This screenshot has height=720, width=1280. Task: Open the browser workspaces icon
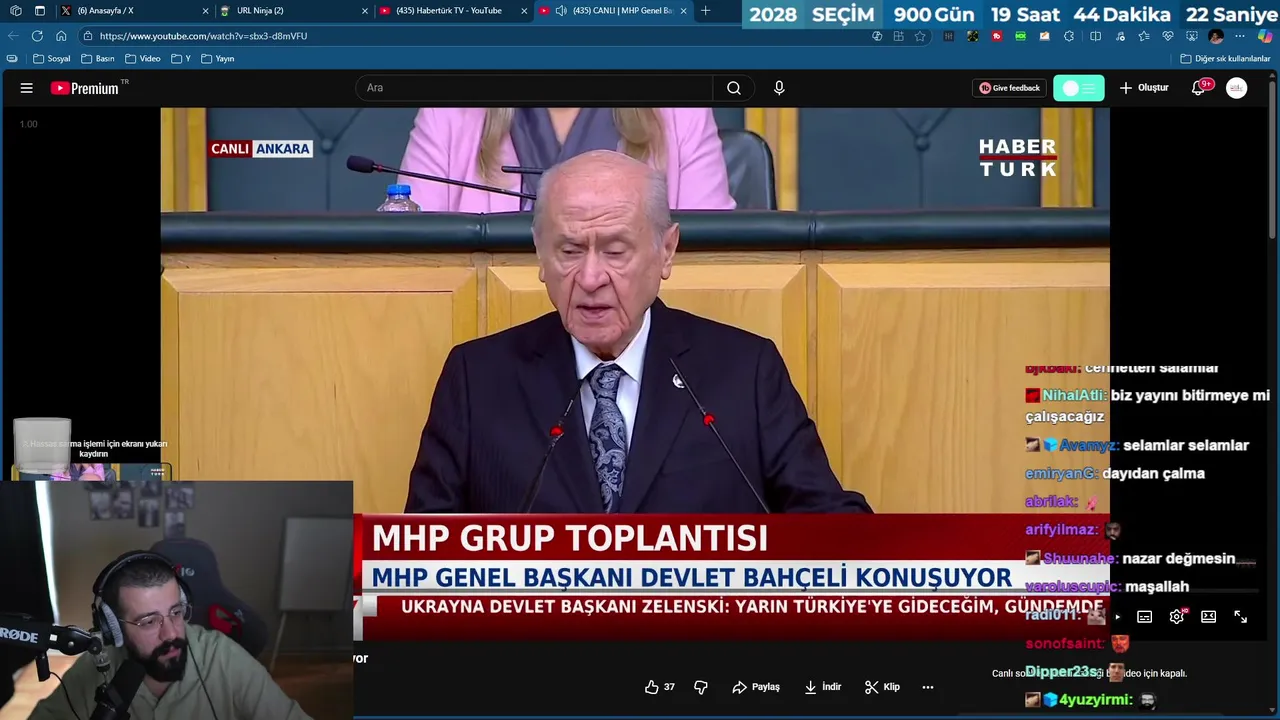point(15,11)
